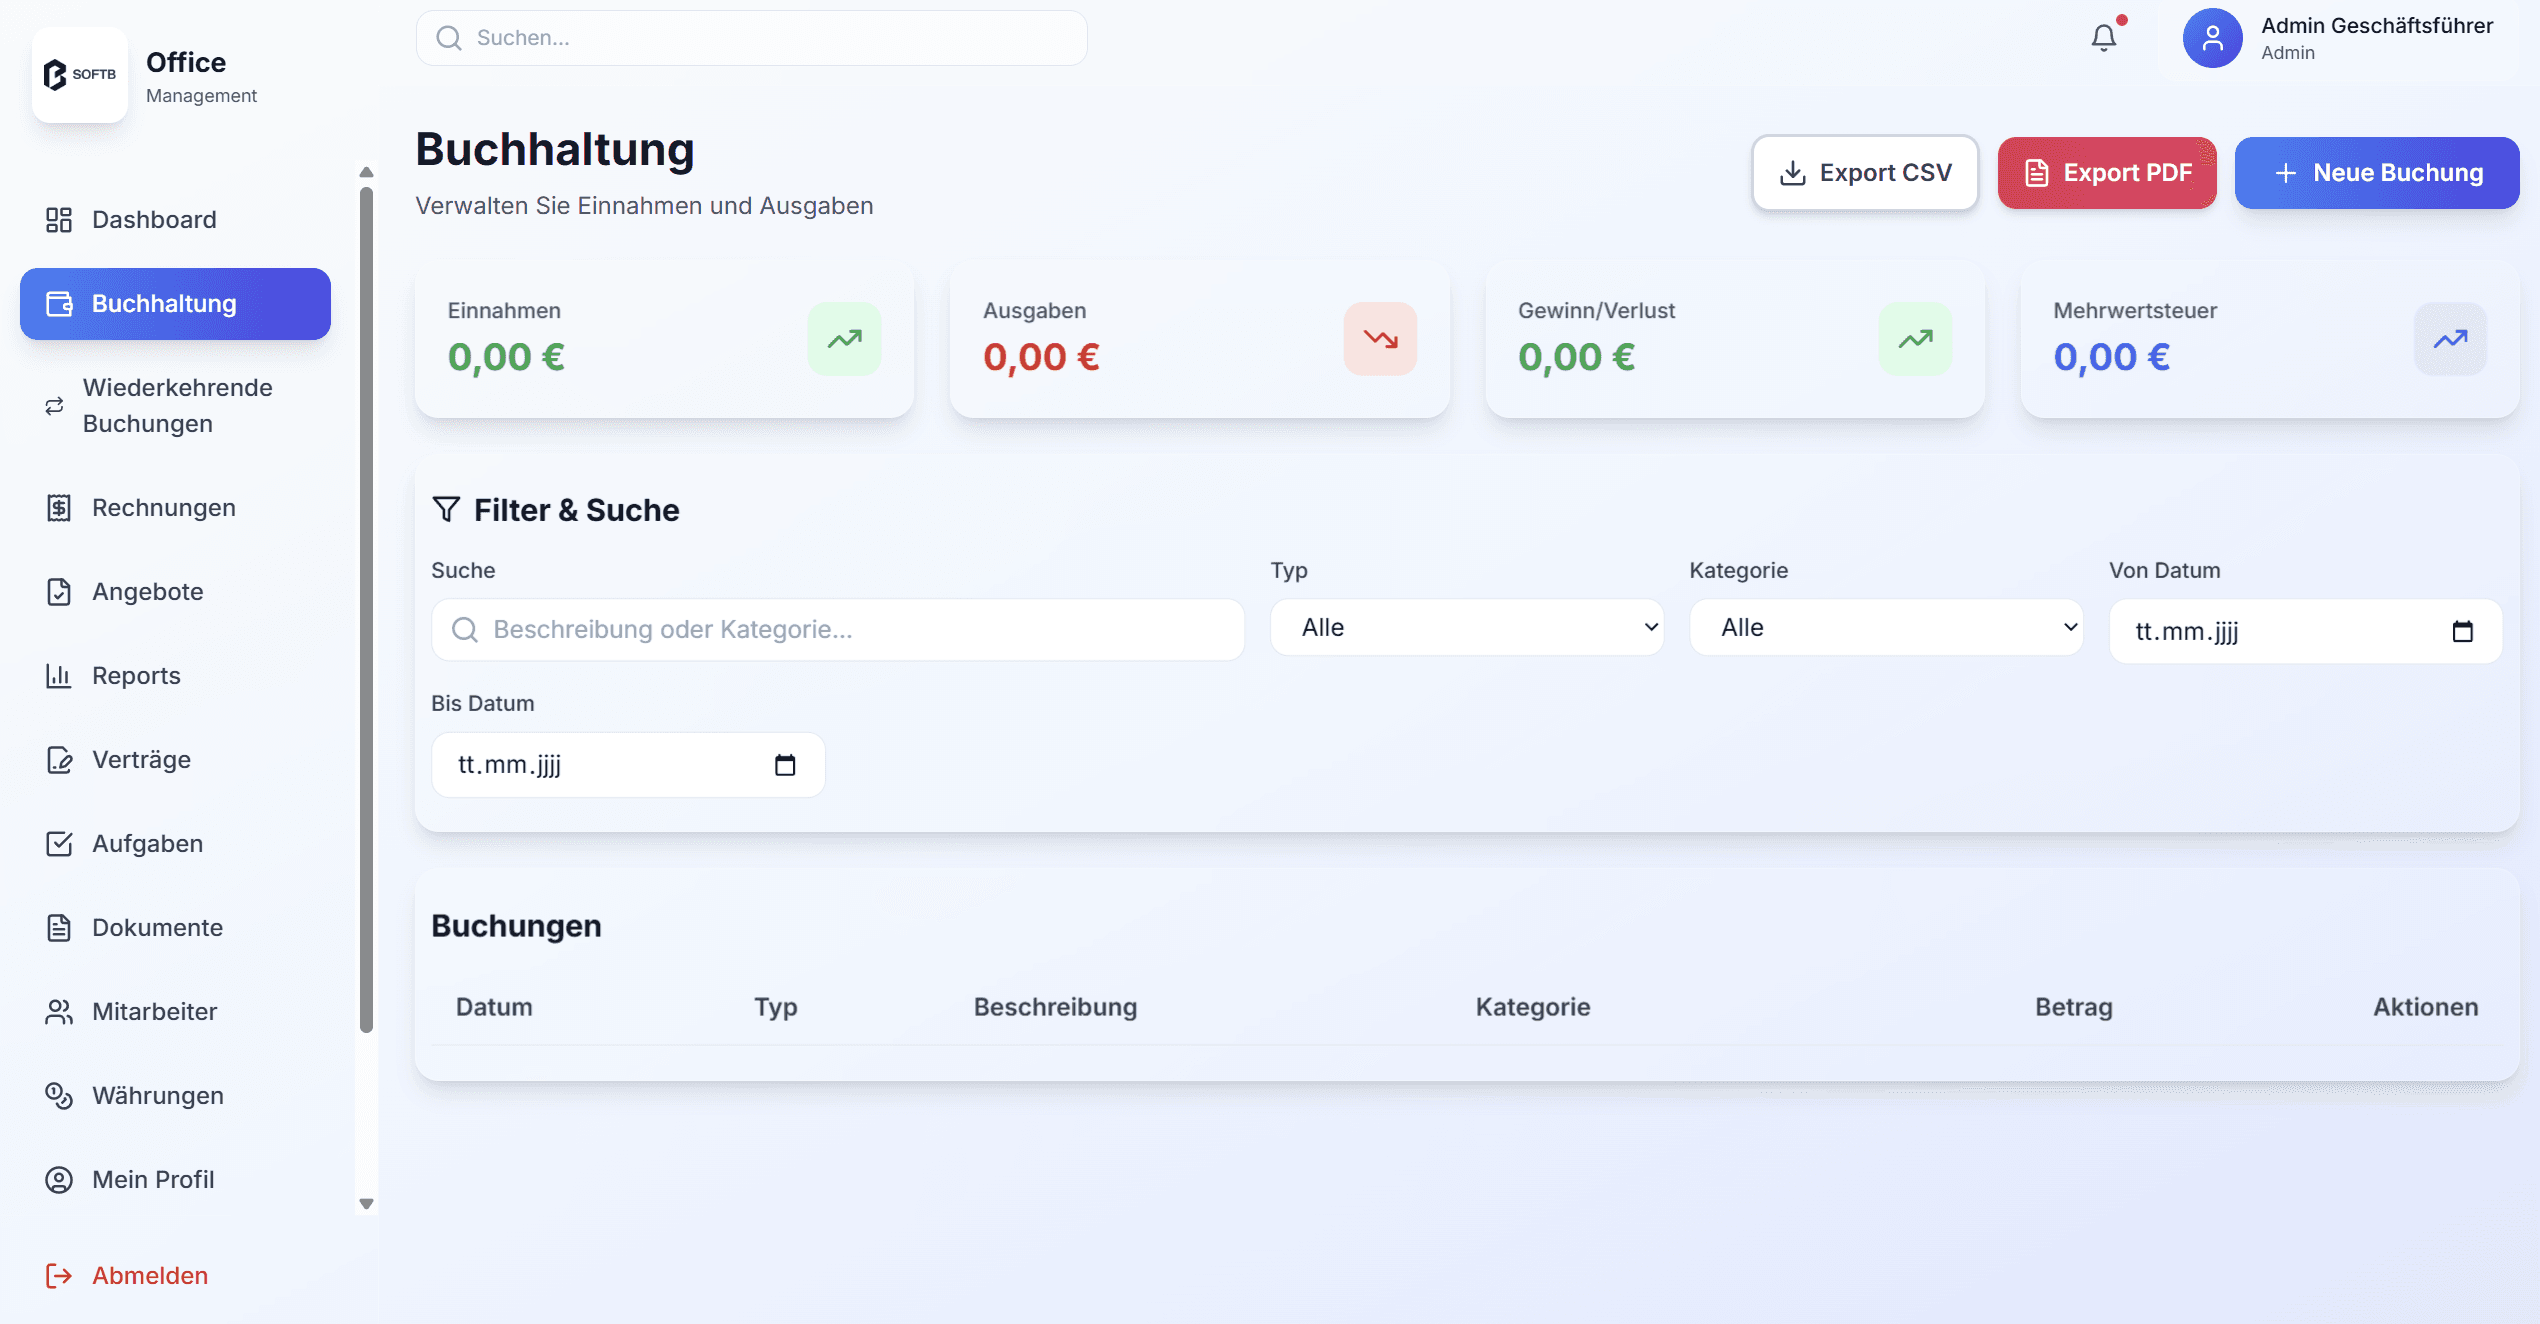Open the Von Datum calendar picker icon
Screen dimensions: 2540x1324
pos(2462,631)
